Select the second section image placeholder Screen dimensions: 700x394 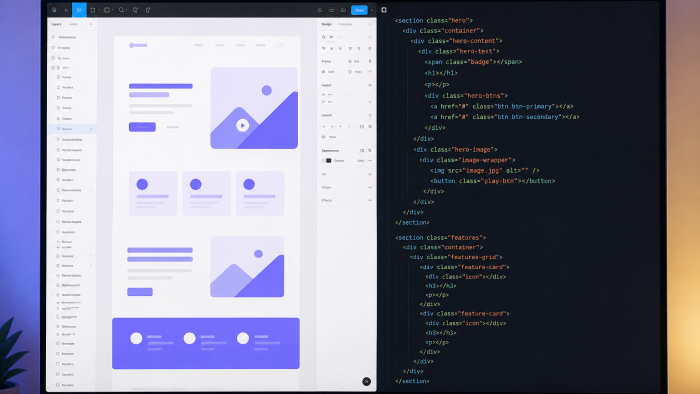click(247, 267)
